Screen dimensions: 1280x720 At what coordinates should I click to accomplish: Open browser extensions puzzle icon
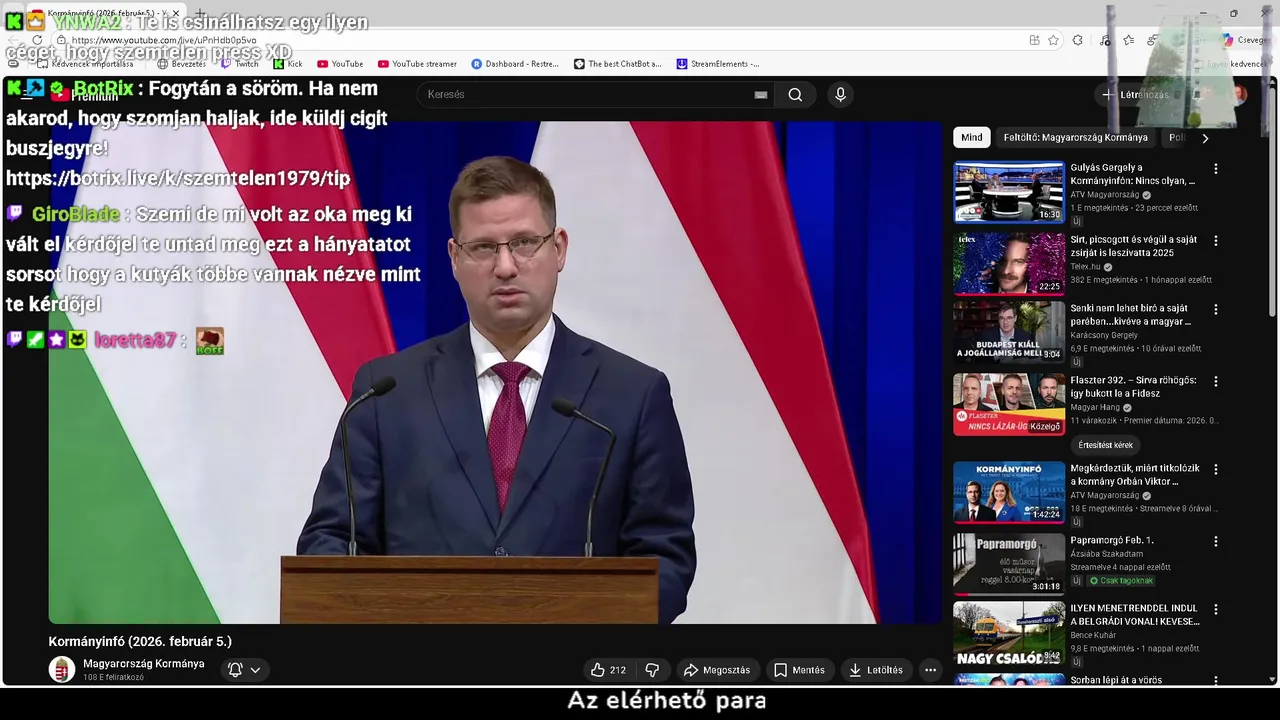pos(1077,40)
